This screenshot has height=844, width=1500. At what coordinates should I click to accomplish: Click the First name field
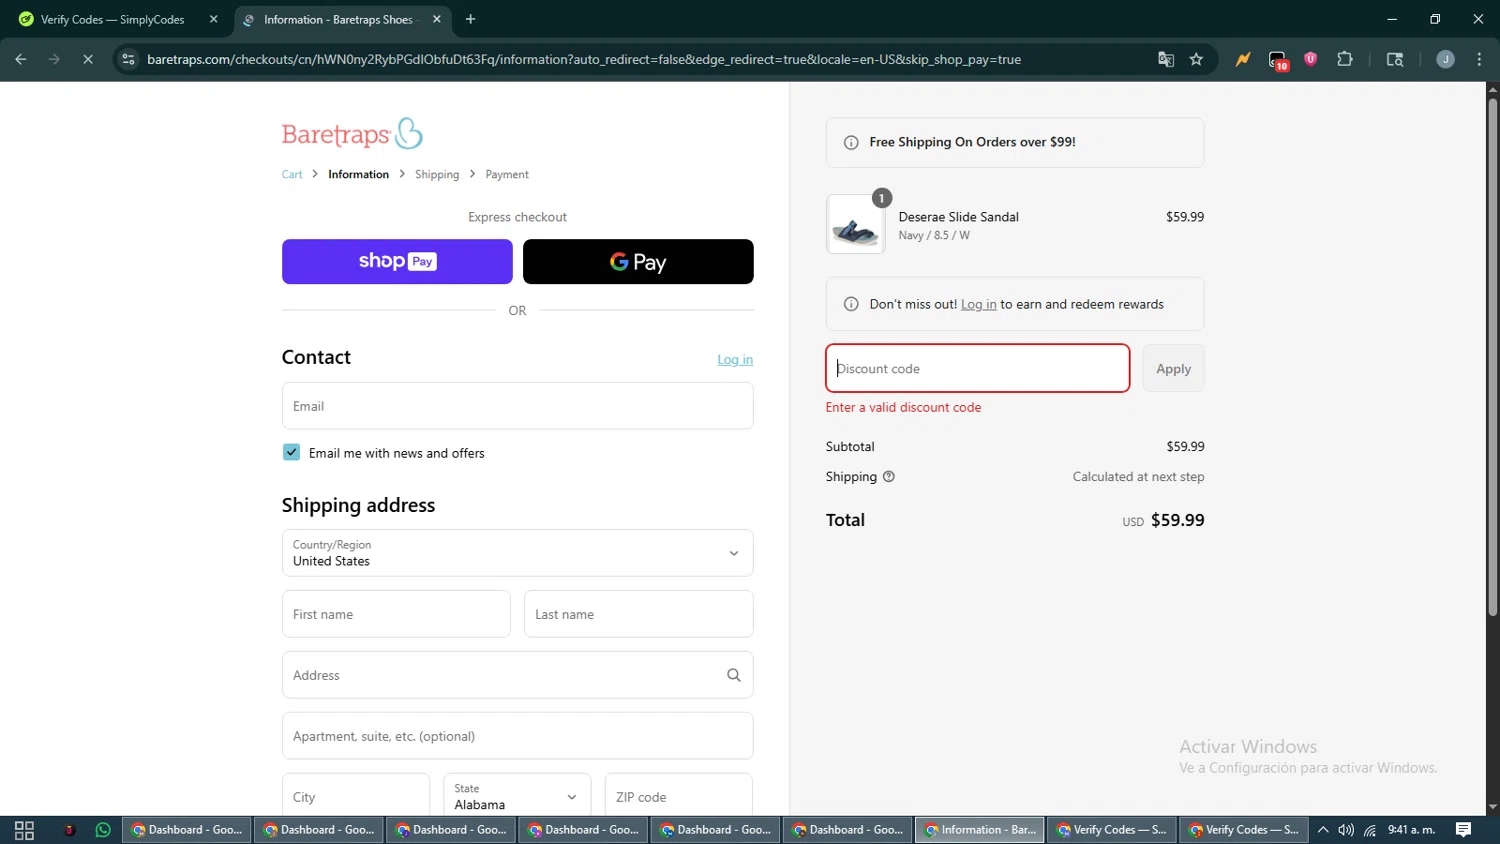point(396,614)
